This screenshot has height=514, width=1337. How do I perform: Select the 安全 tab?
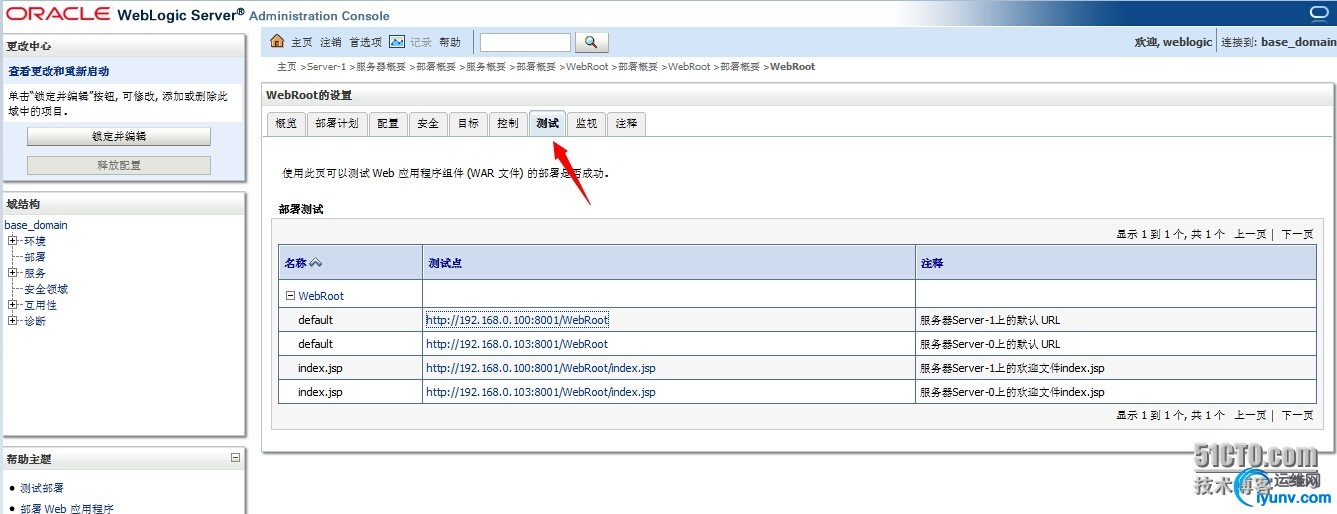pos(428,123)
